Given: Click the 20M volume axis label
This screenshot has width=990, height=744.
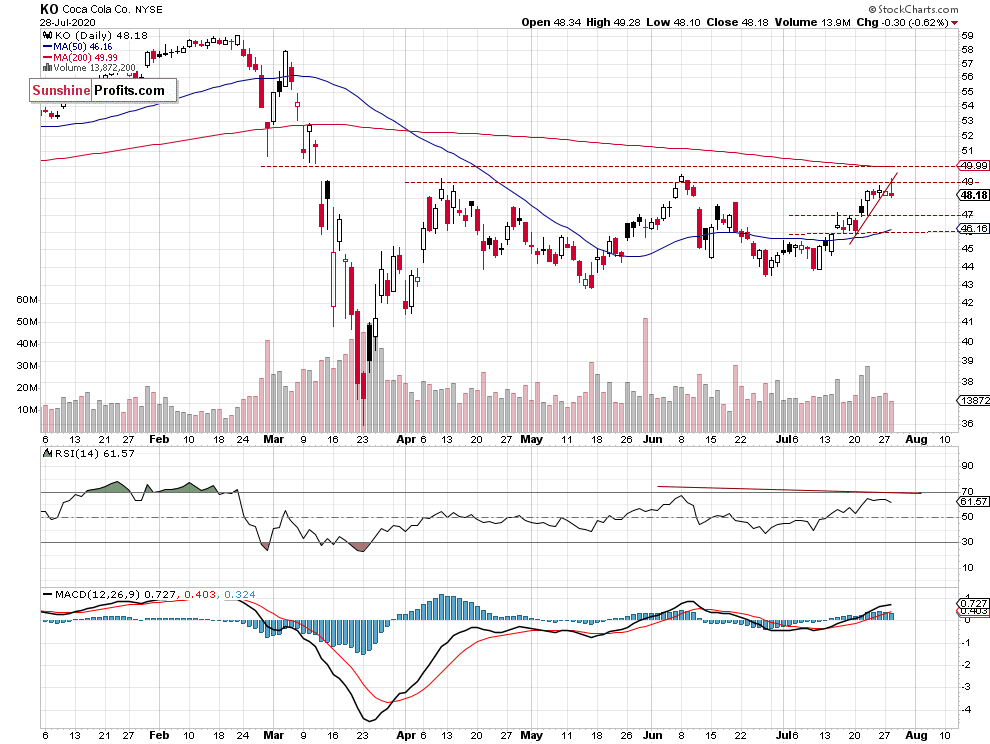Looking at the screenshot, I should (x=27, y=388).
